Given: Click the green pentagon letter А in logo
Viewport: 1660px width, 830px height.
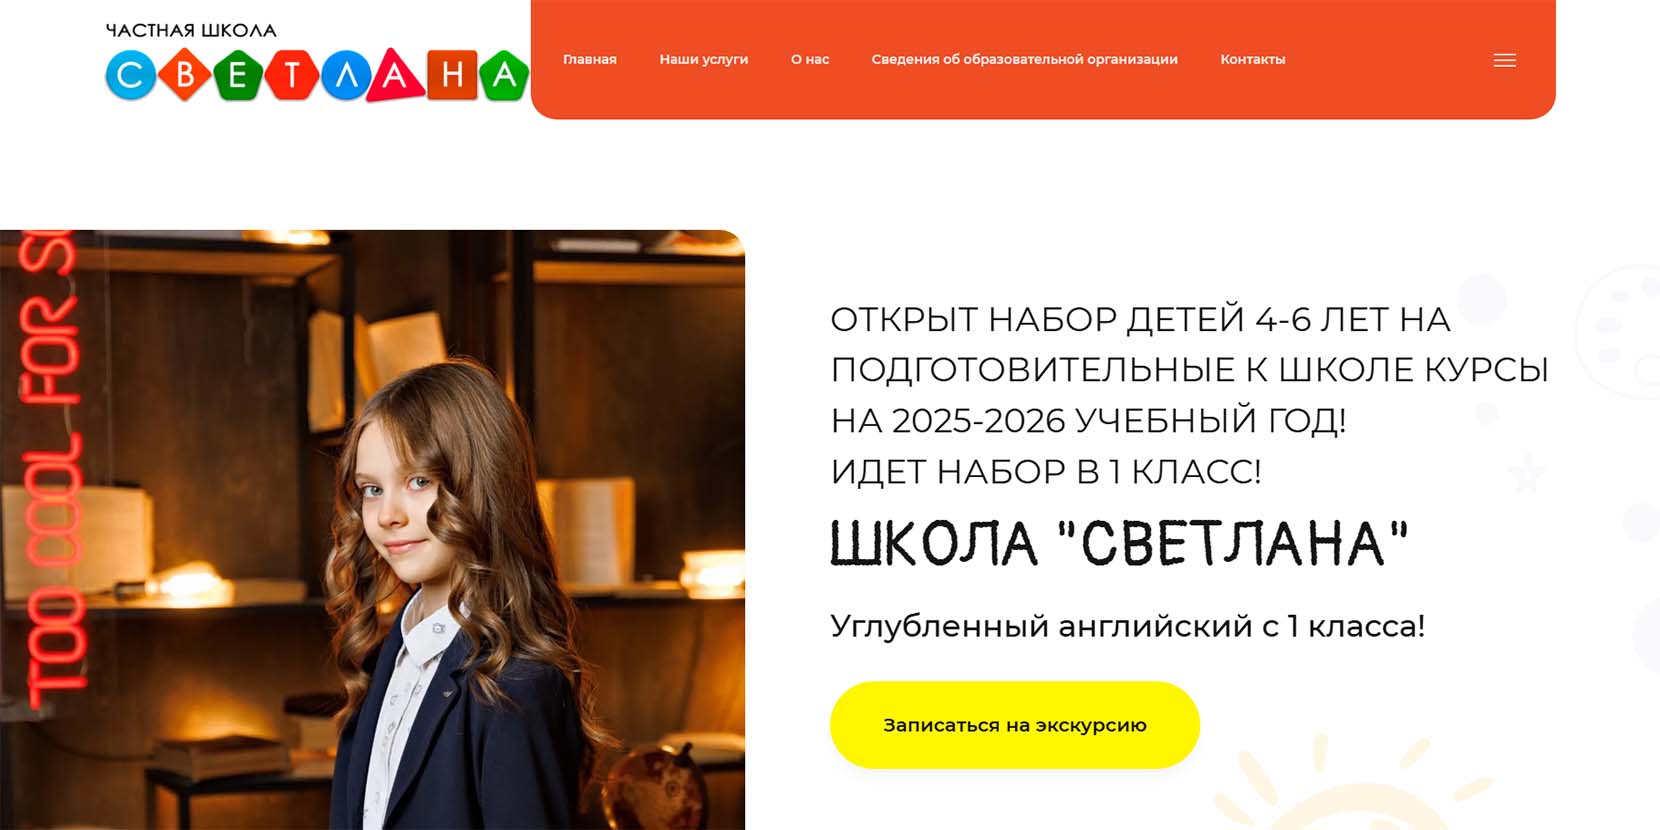Looking at the screenshot, I should [x=504, y=75].
